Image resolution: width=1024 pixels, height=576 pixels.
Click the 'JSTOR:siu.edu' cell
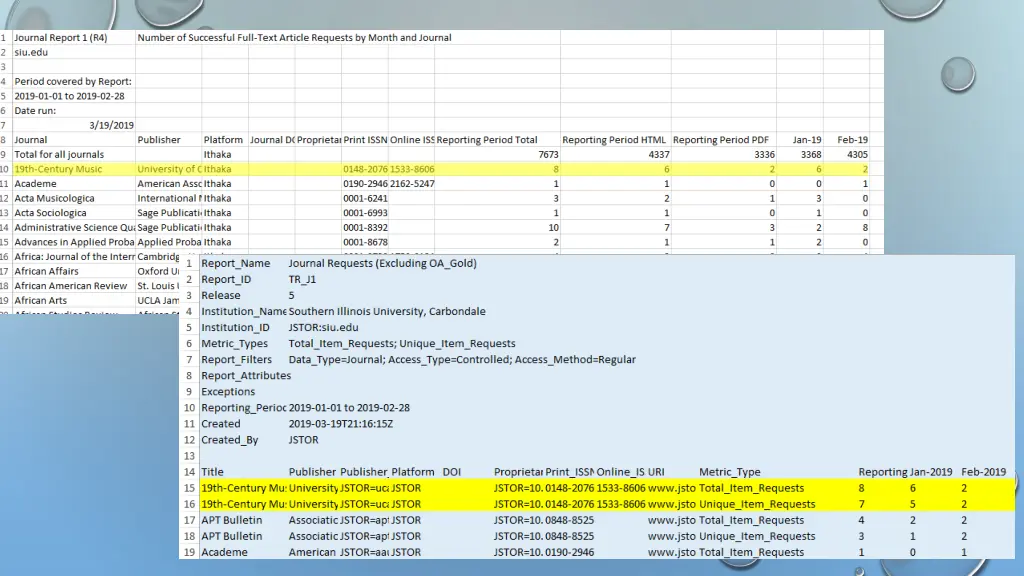pyautogui.click(x=323, y=328)
